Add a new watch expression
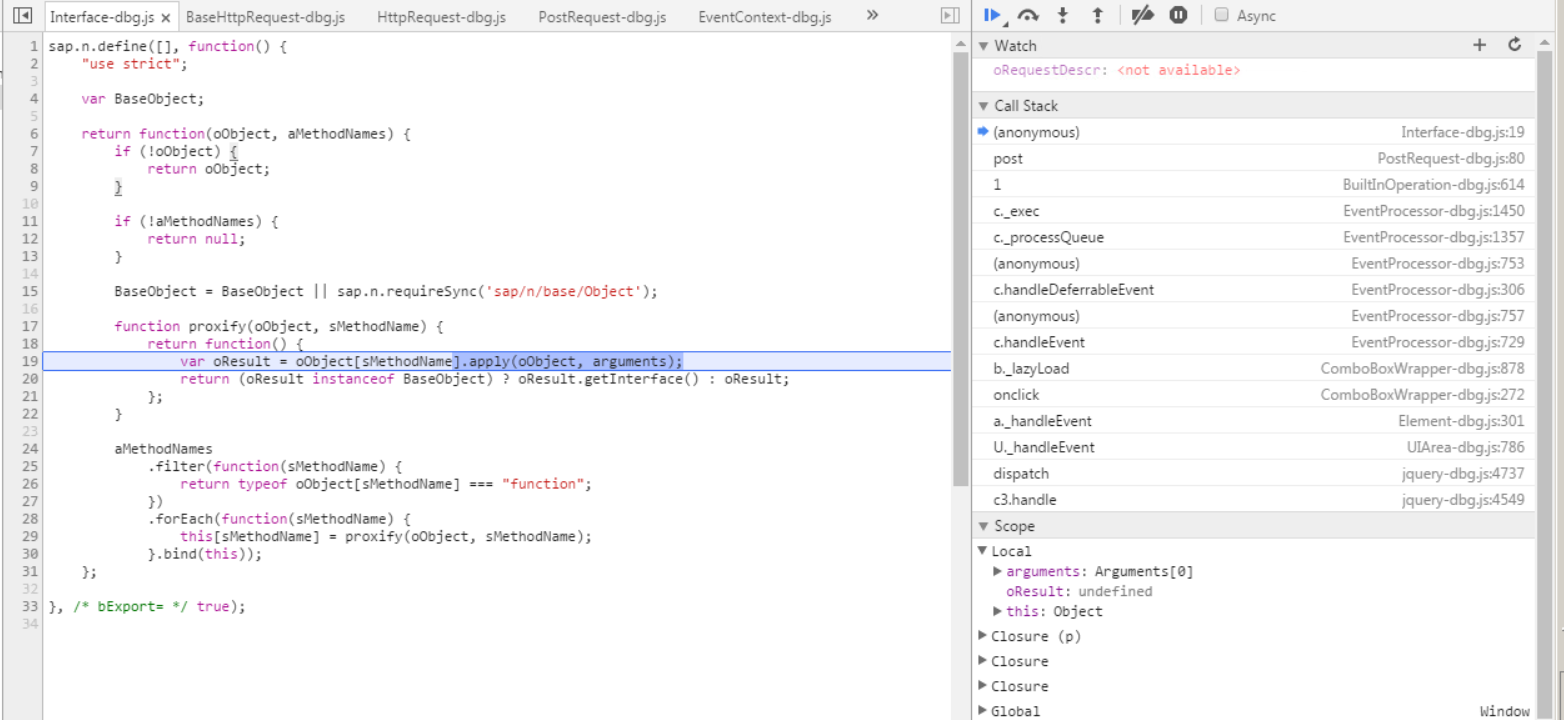This screenshot has width=1564, height=720. tap(1478, 44)
